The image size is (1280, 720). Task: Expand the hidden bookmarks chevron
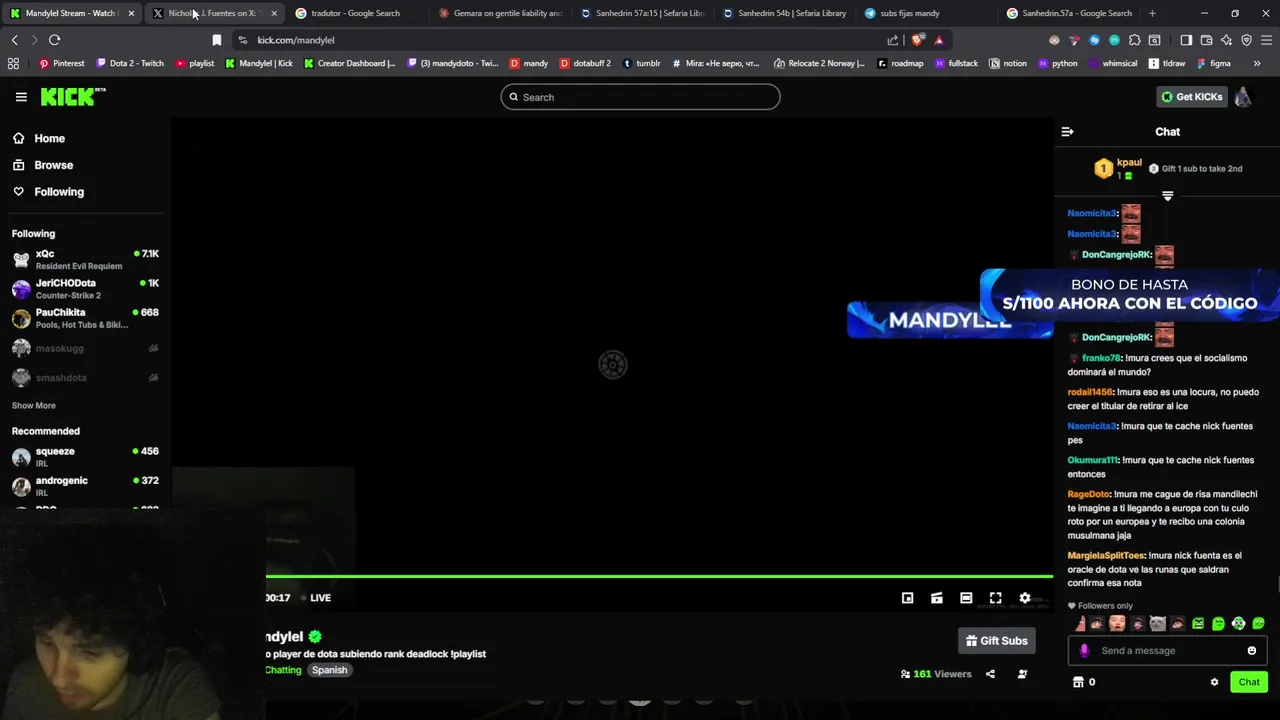point(1257,63)
